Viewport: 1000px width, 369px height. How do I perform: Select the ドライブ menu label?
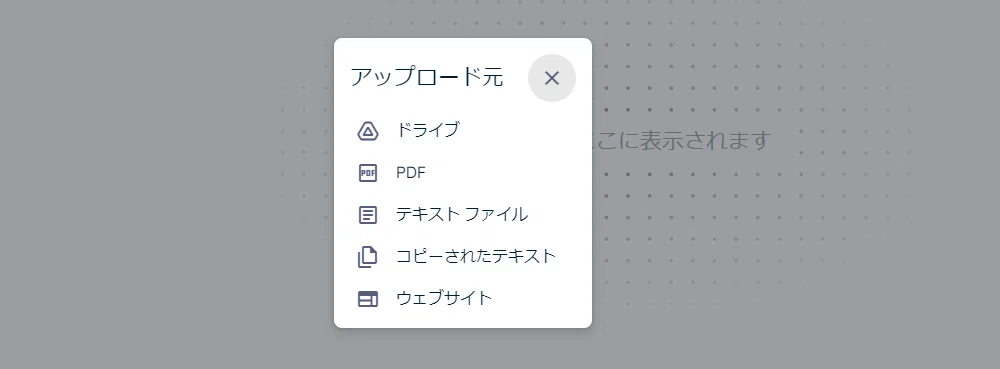click(427, 130)
